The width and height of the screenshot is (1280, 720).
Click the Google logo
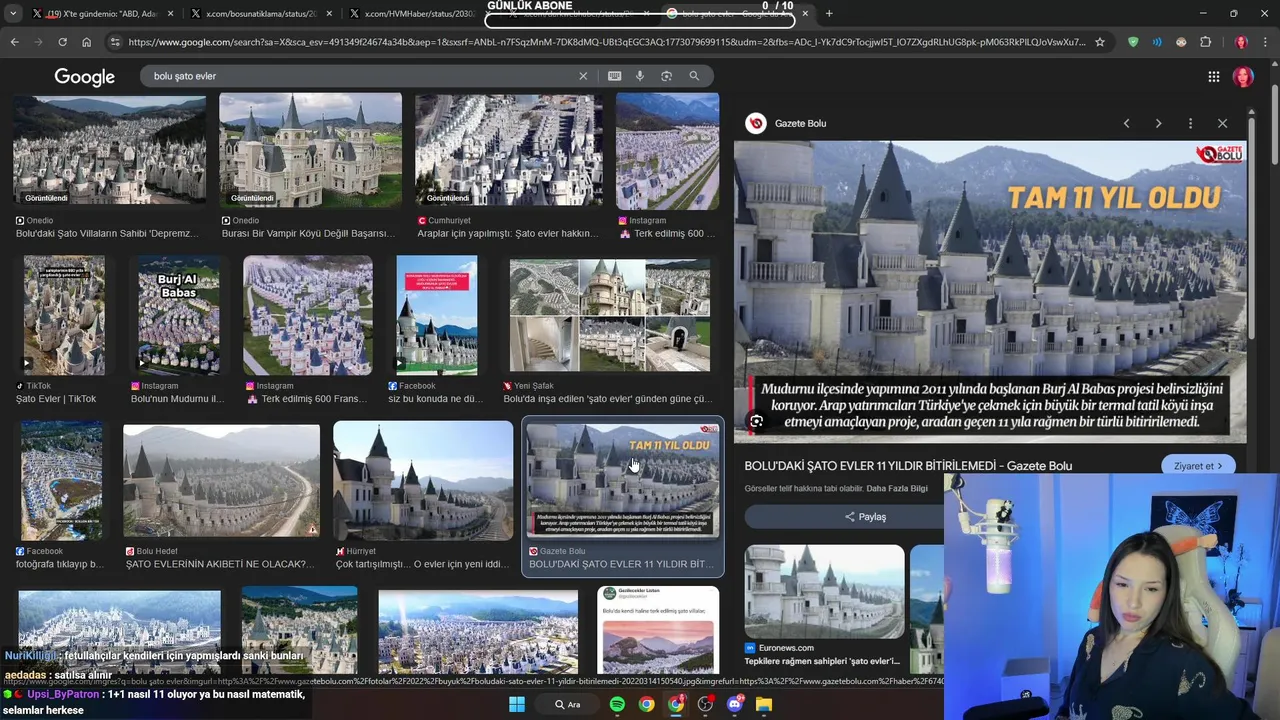click(84, 77)
